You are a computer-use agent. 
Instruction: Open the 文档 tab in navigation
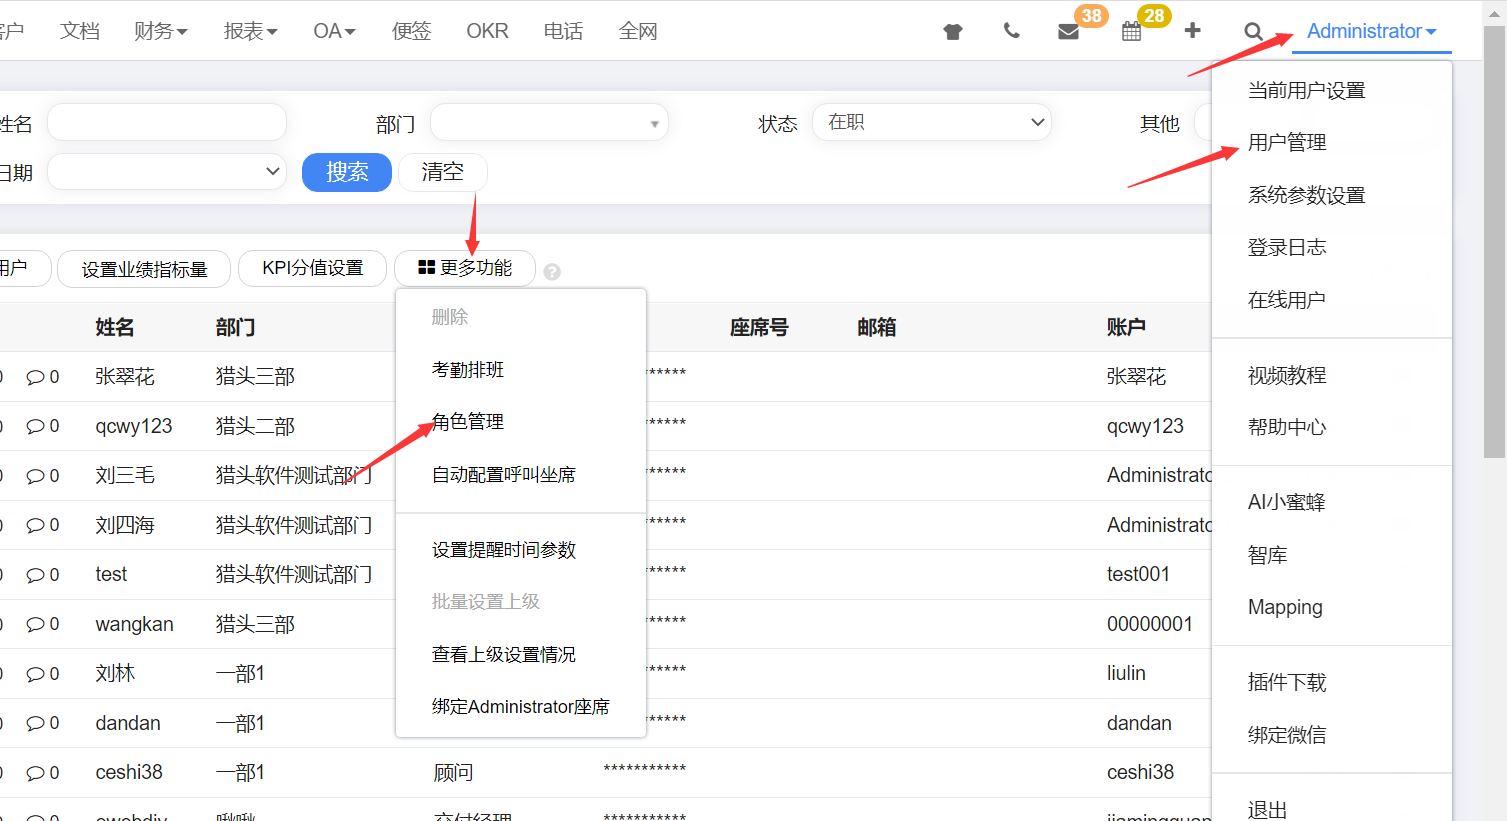[79, 31]
